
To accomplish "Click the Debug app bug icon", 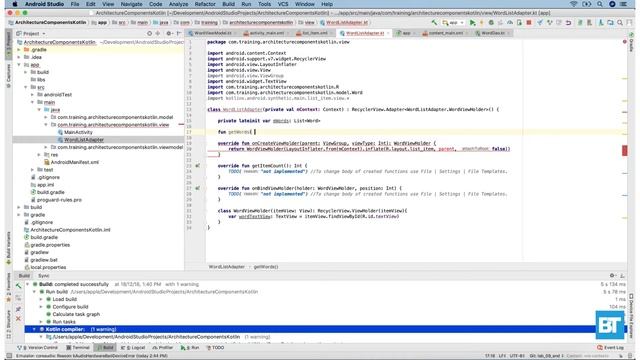I will click(x=491, y=23).
